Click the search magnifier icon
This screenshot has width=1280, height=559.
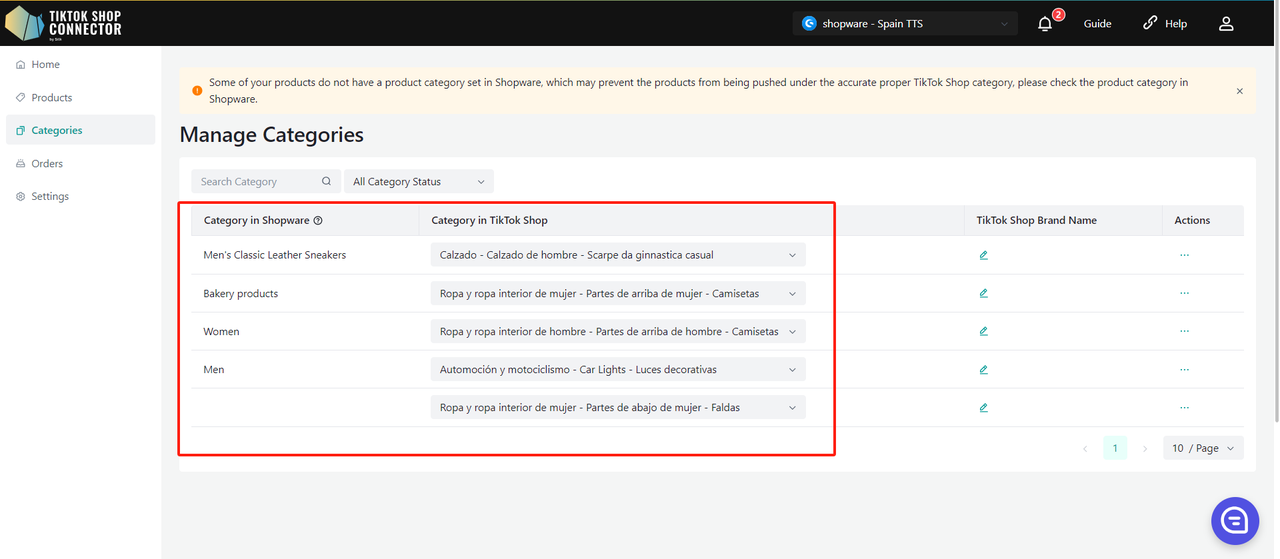point(326,182)
